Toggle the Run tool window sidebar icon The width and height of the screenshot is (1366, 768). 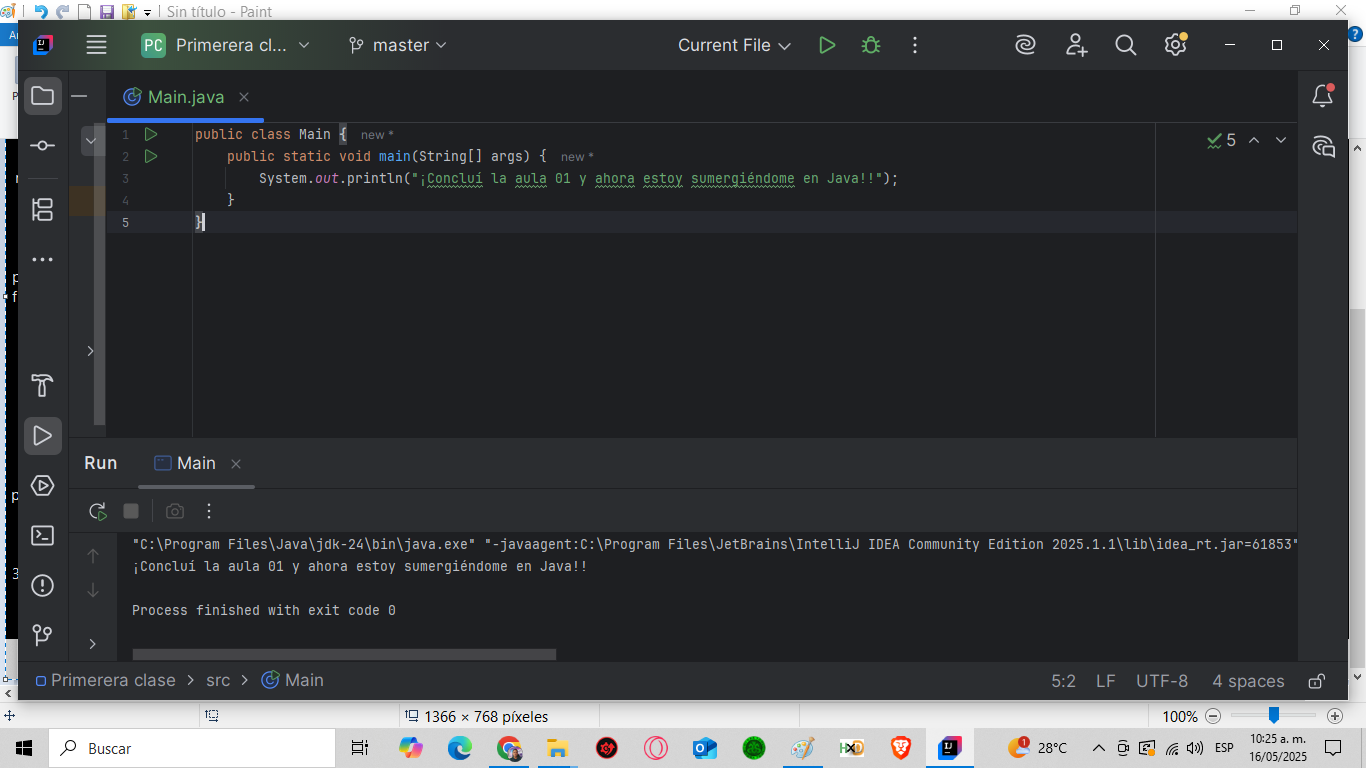[42, 436]
